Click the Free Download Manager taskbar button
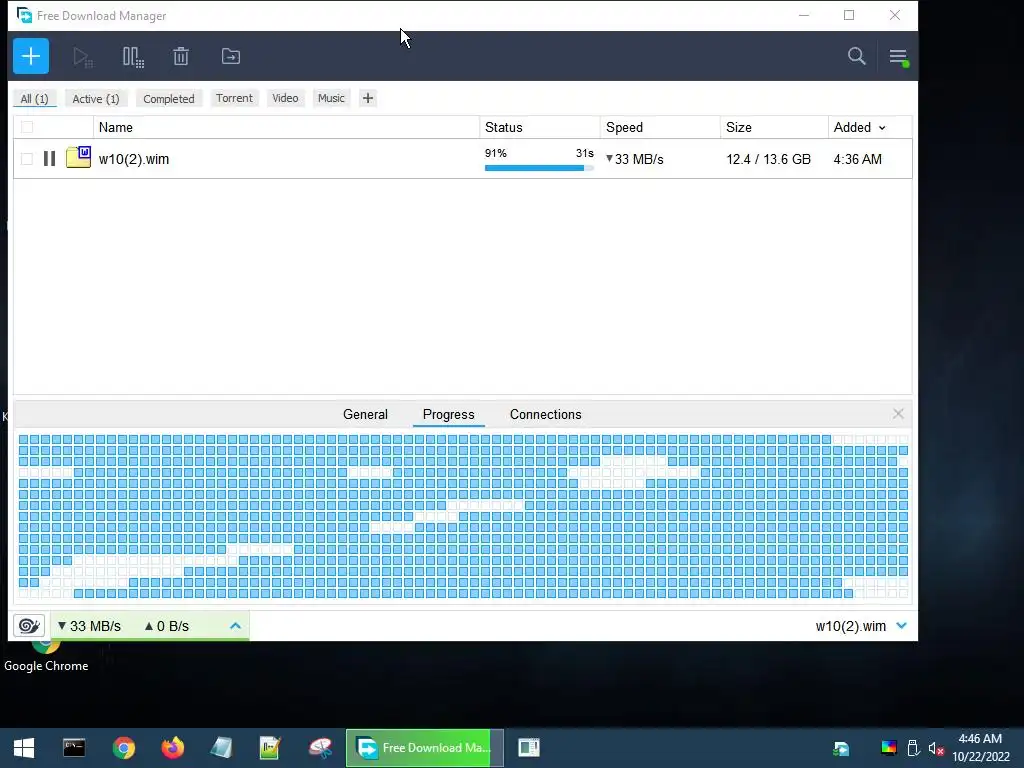The image size is (1024, 768). click(x=424, y=748)
